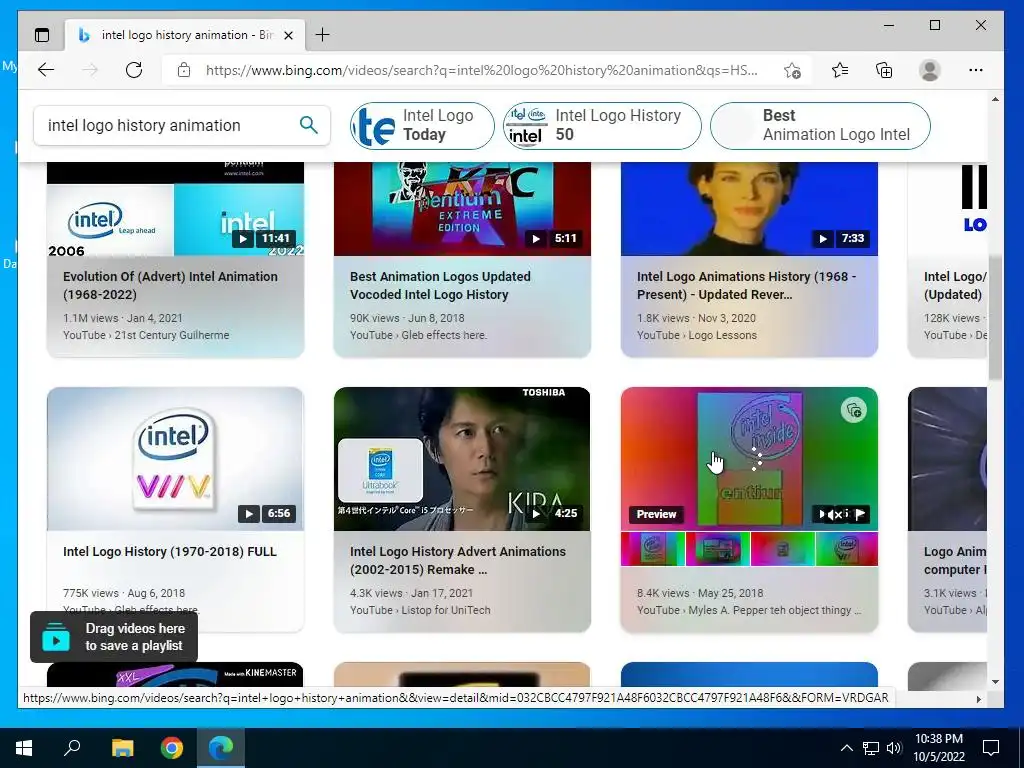The width and height of the screenshot is (1024, 768).
Task: Play the 7:33 thumbnail showing a woman
Action: [x=749, y=209]
